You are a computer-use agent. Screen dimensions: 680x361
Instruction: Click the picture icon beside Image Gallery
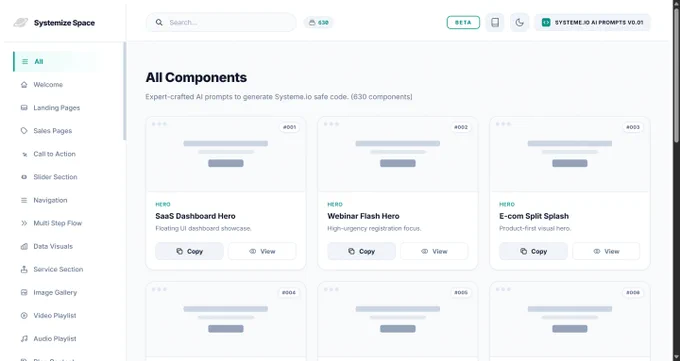click(24, 292)
